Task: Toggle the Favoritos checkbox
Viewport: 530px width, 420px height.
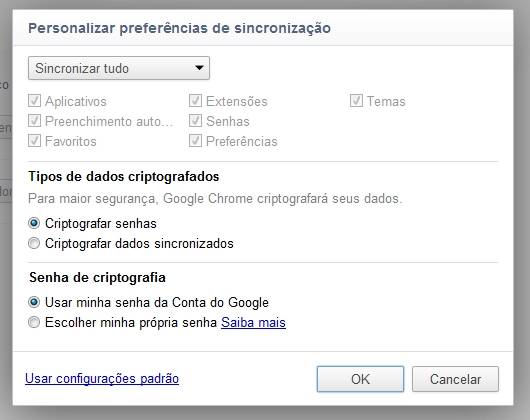Action: click(34, 141)
